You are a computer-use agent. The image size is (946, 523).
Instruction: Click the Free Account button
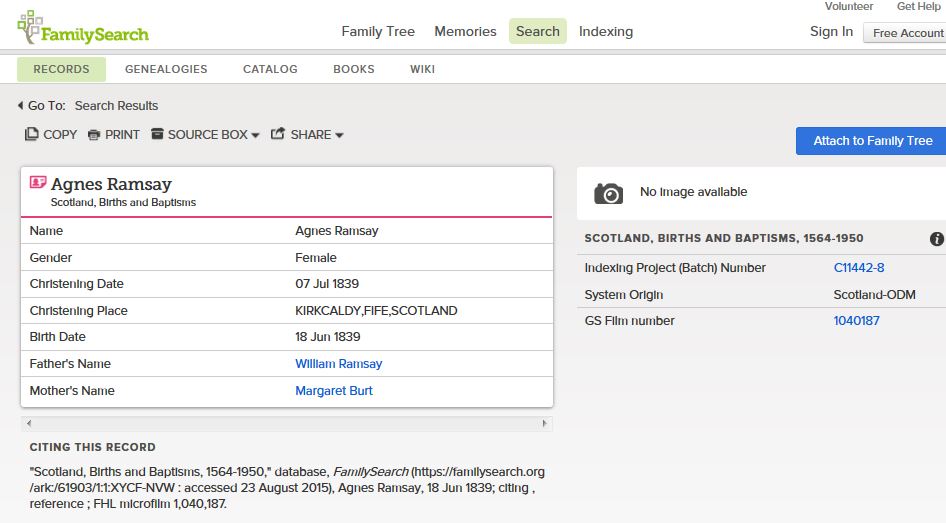907,33
